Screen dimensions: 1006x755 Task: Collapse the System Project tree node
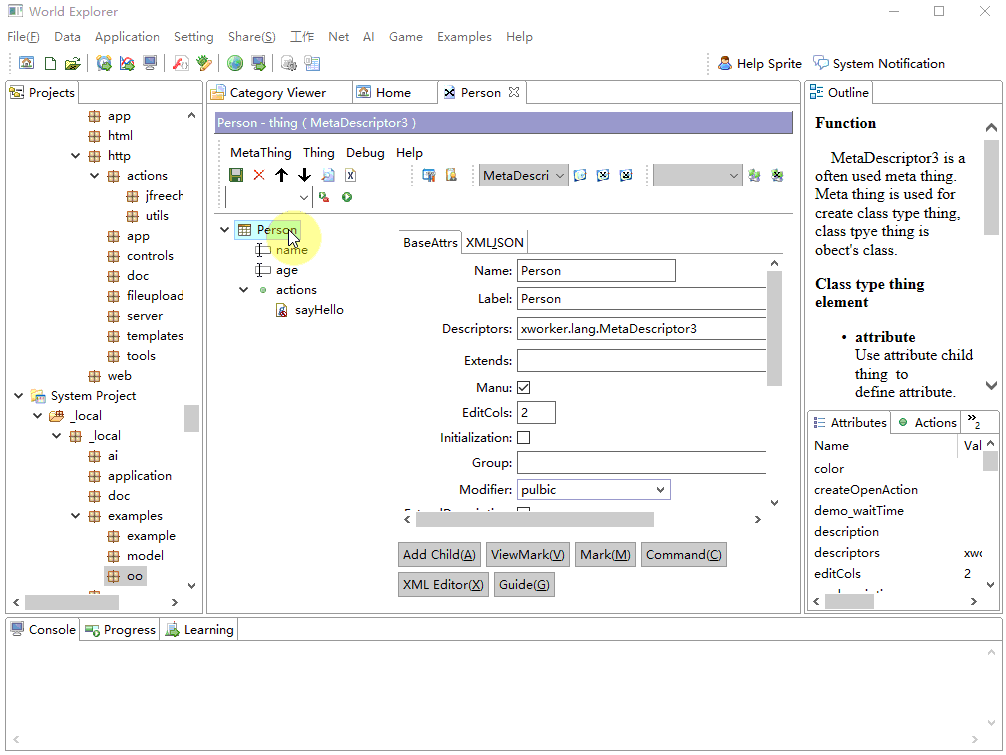[19, 396]
